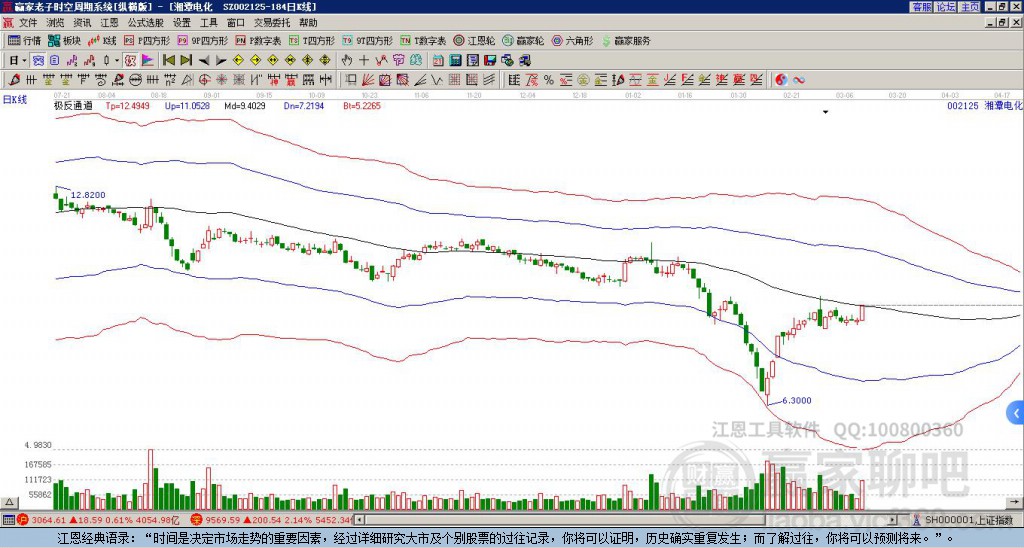This screenshot has width=1024, height=548.
Task: Open the P数字表 tool
Action: pyautogui.click(x=258, y=40)
